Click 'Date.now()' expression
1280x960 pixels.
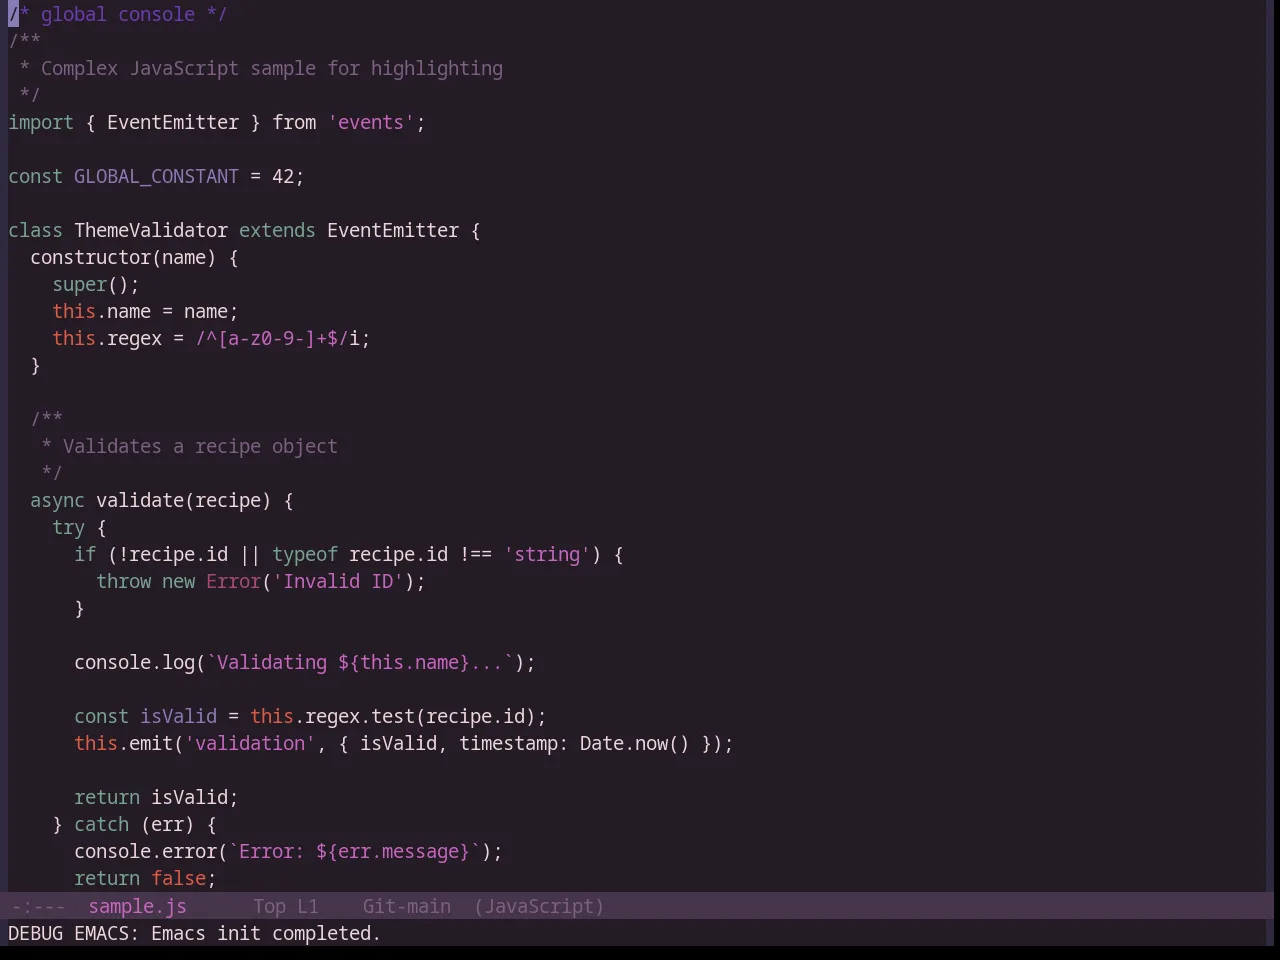click(x=635, y=743)
